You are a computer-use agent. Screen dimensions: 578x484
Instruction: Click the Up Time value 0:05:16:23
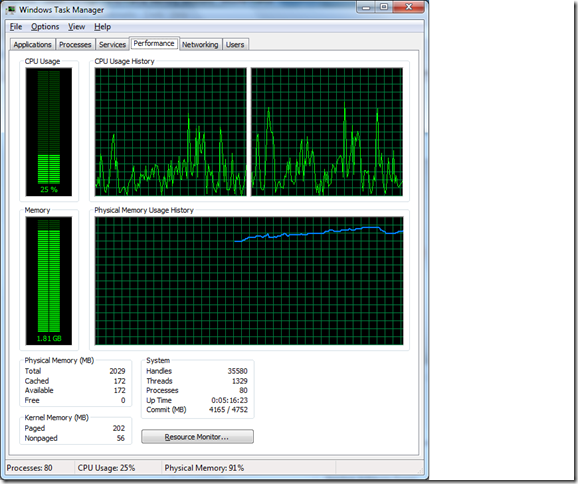[x=230, y=400]
